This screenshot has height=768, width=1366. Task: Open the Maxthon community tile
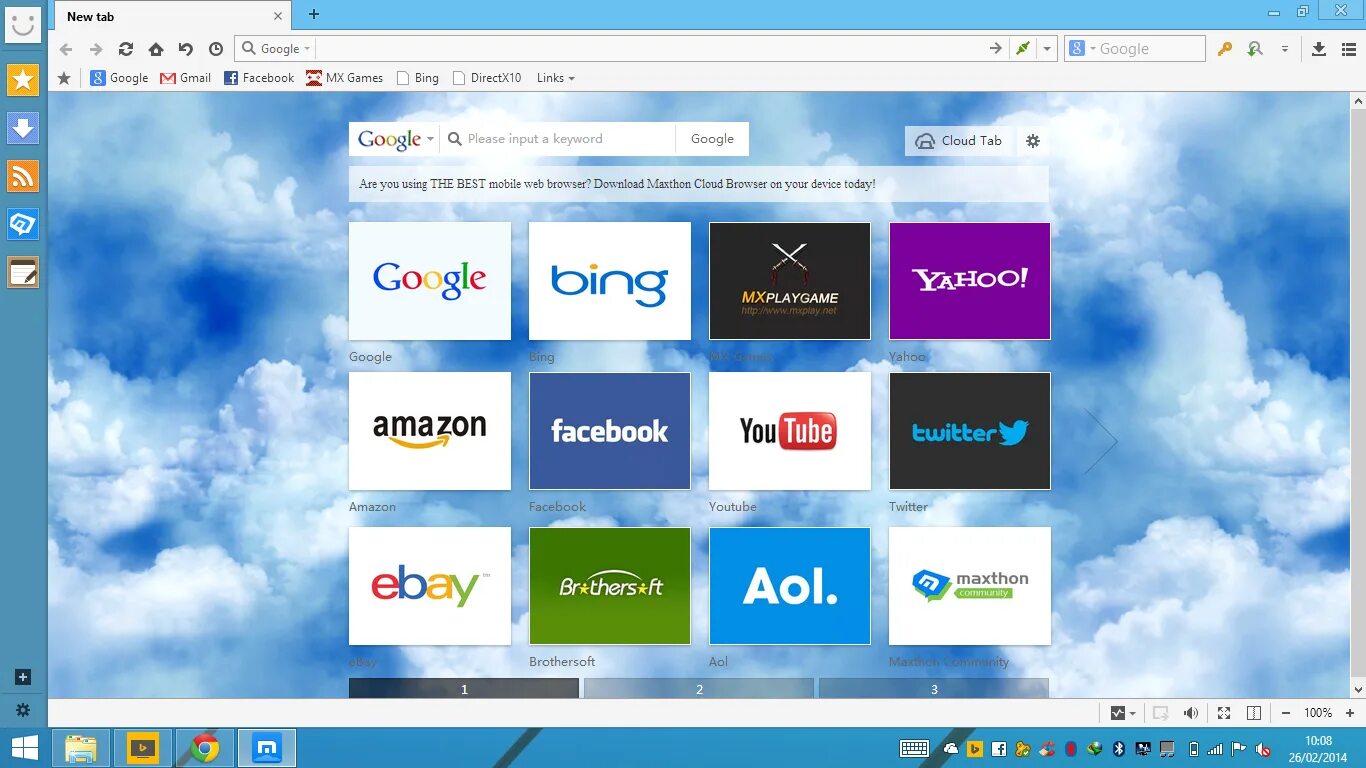(970, 586)
